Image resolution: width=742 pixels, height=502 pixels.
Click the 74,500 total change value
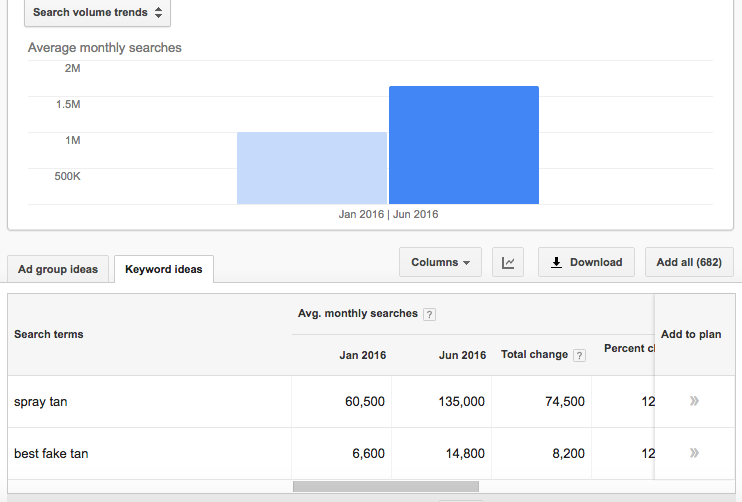click(x=565, y=402)
